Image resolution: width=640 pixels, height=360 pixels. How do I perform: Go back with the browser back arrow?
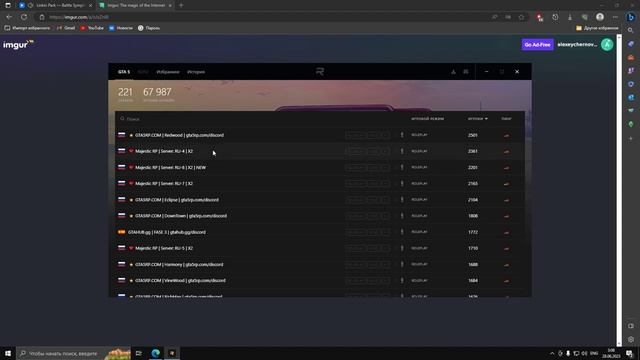click(x=9, y=17)
